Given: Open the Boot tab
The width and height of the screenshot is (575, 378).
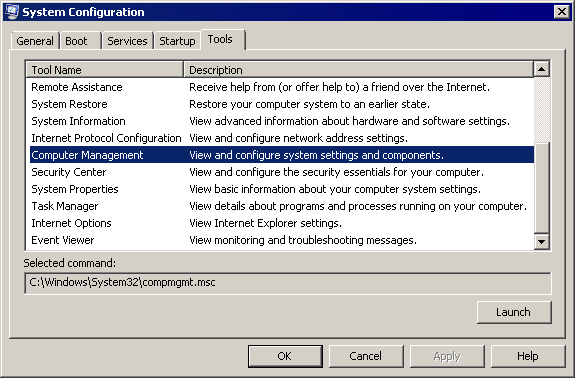Looking at the screenshot, I should 80,41.
